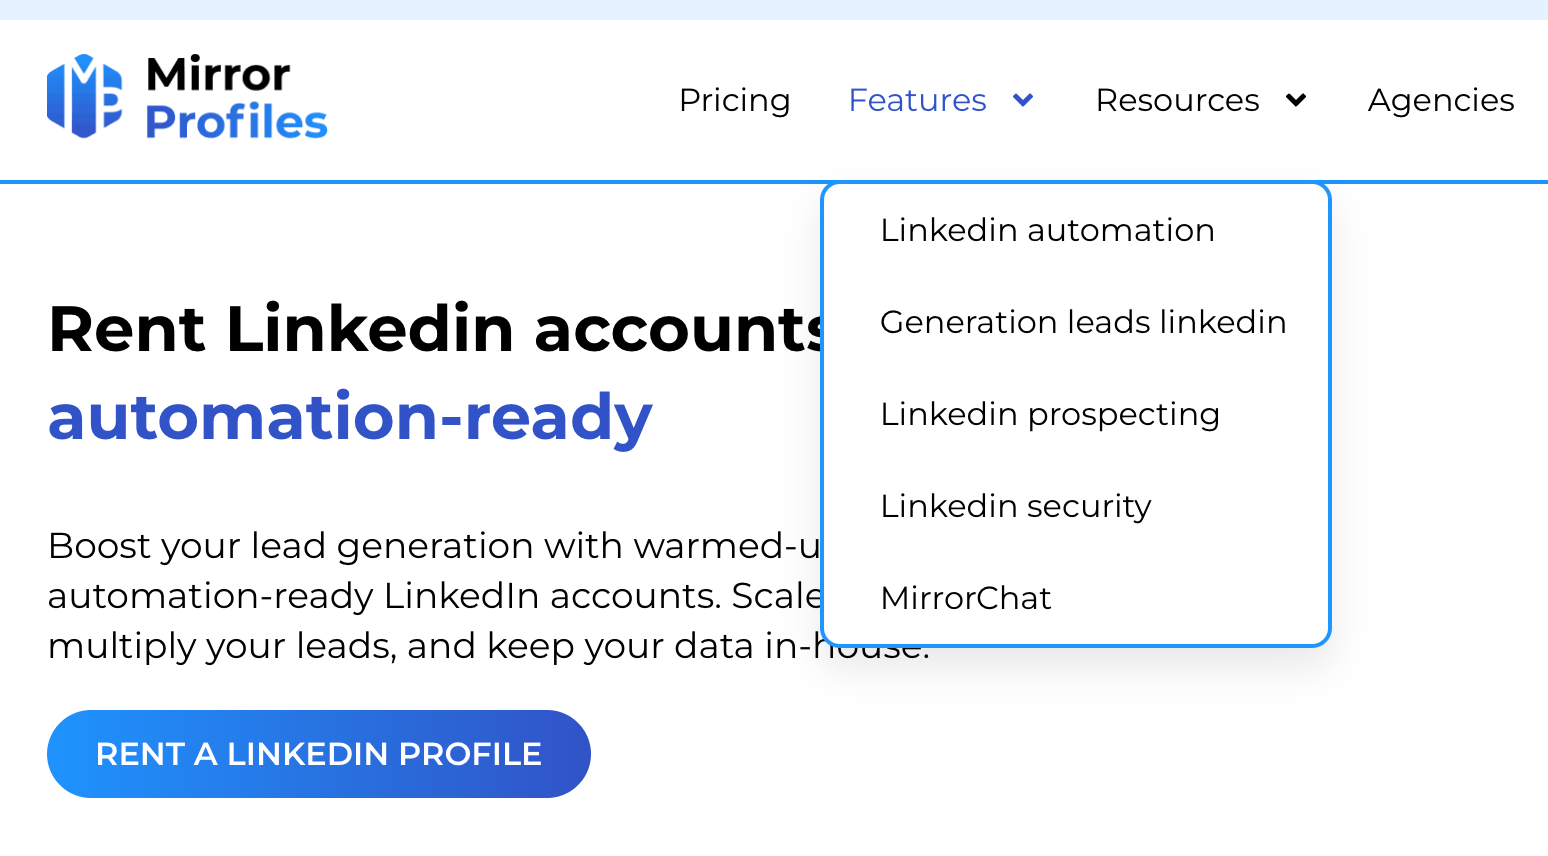
Task: Expand the Resources dropdown arrow
Action: [x=1296, y=100]
